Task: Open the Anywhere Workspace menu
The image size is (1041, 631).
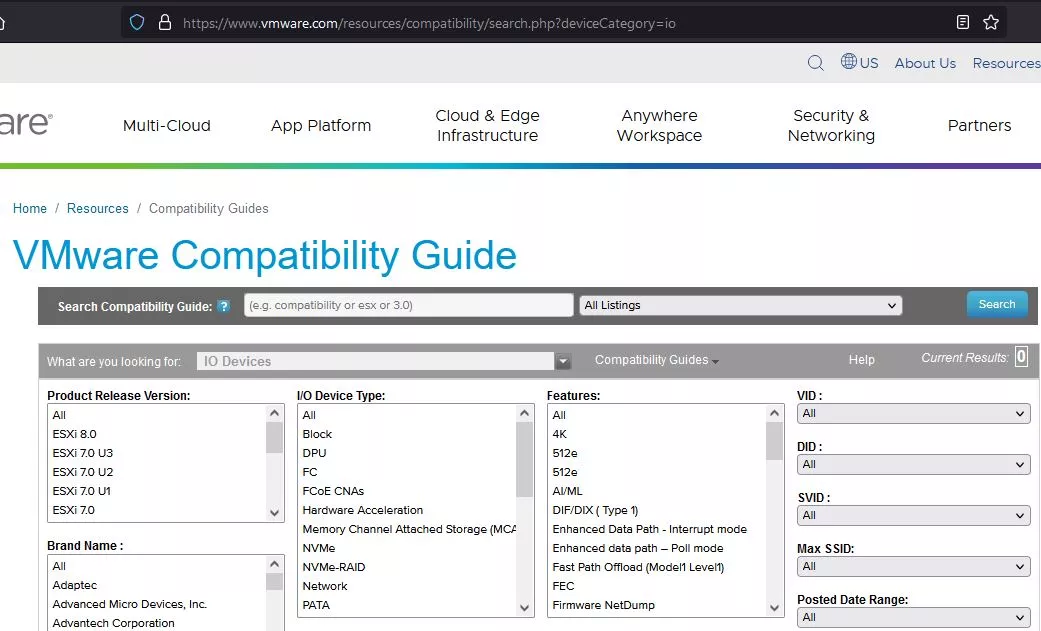Action: (x=659, y=126)
